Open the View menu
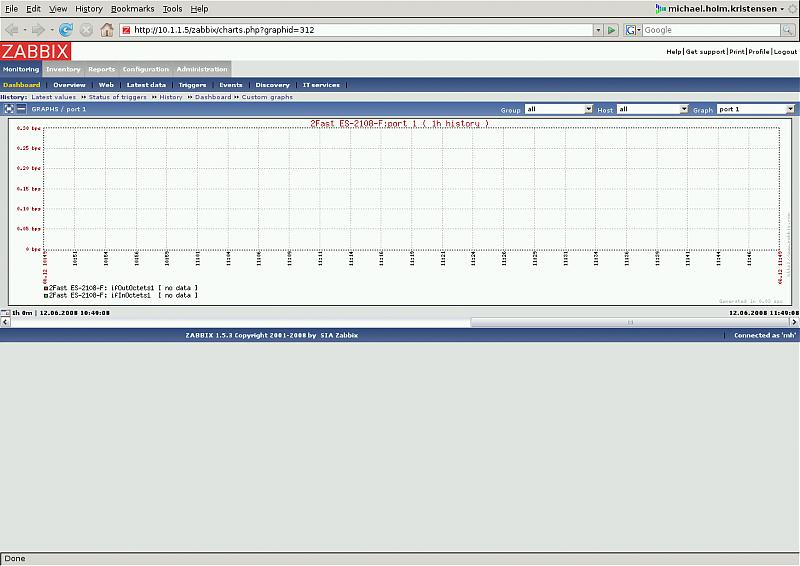The width and height of the screenshot is (800, 566). point(58,9)
